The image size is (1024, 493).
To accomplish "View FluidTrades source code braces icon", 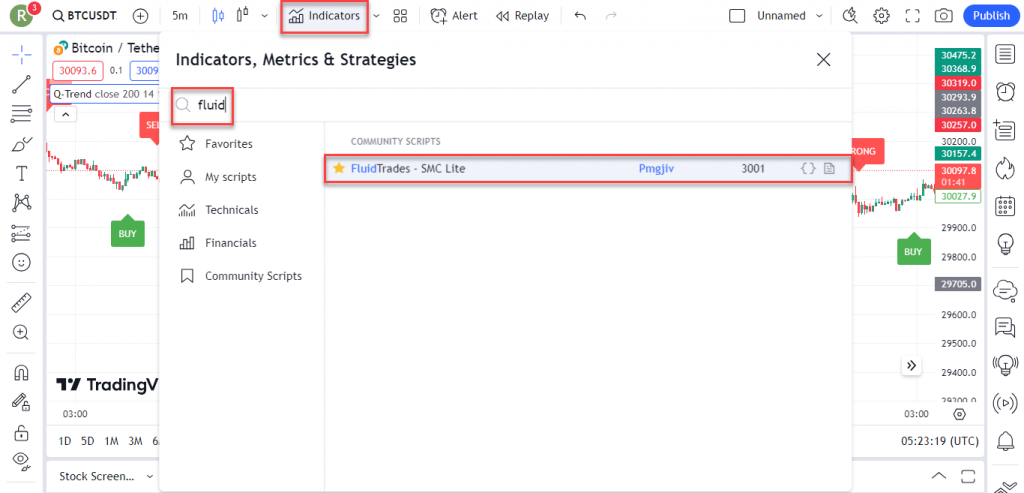I will [808, 168].
